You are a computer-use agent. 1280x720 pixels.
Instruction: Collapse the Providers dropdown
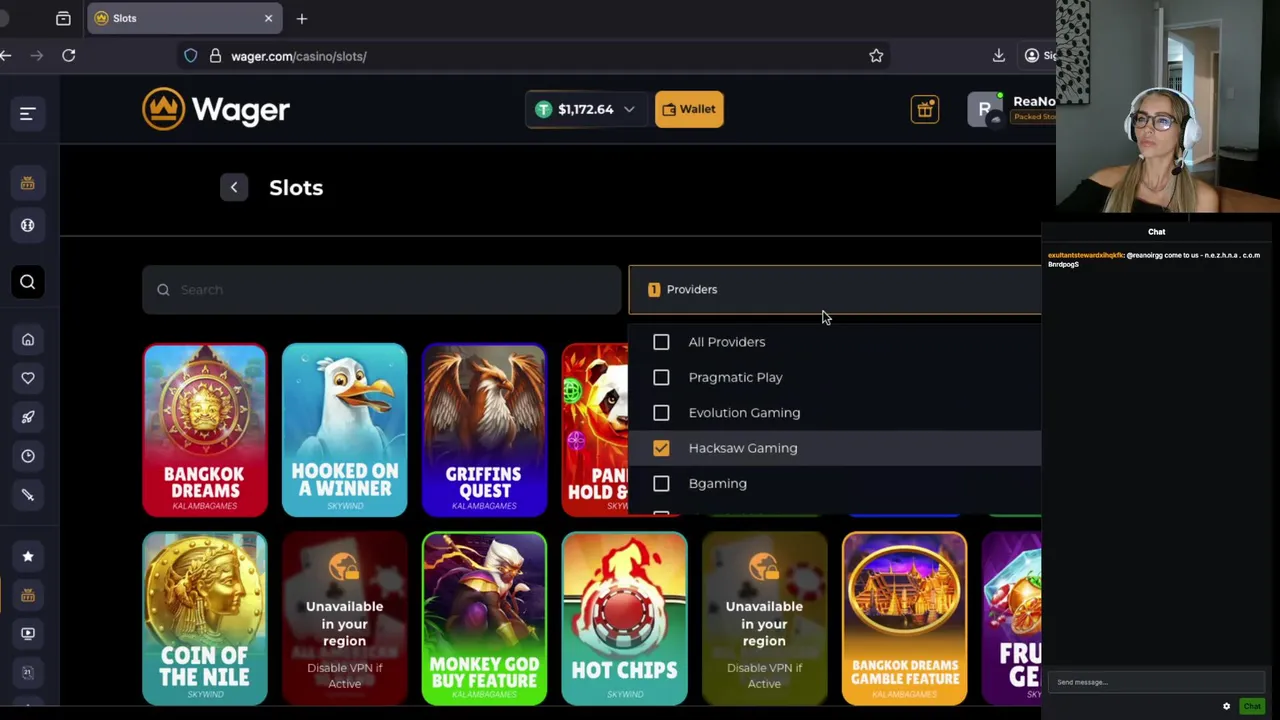(835, 290)
